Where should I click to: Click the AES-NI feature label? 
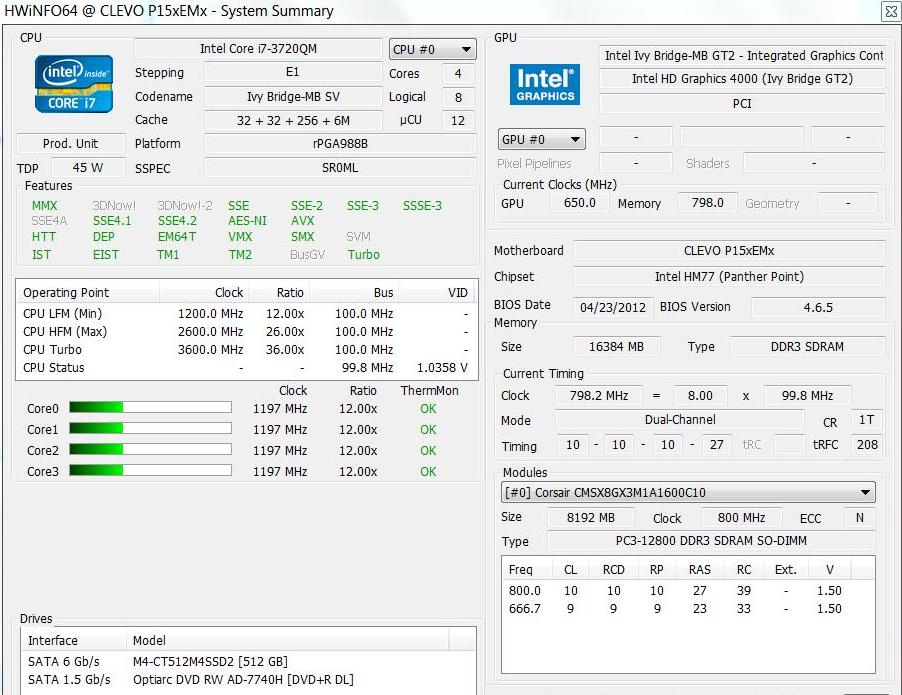tap(247, 221)
